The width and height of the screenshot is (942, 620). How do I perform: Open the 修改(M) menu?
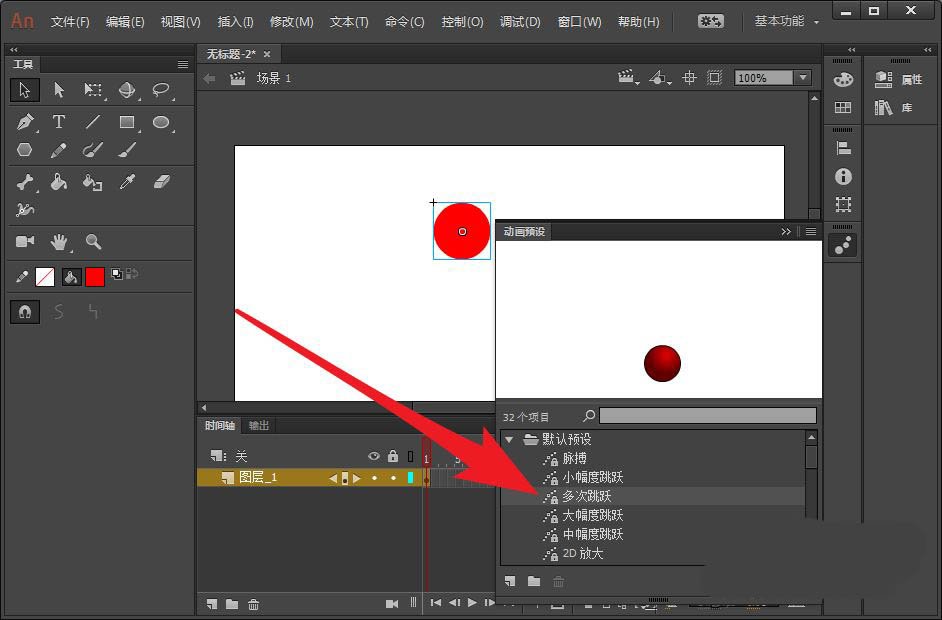pos(292,22)
